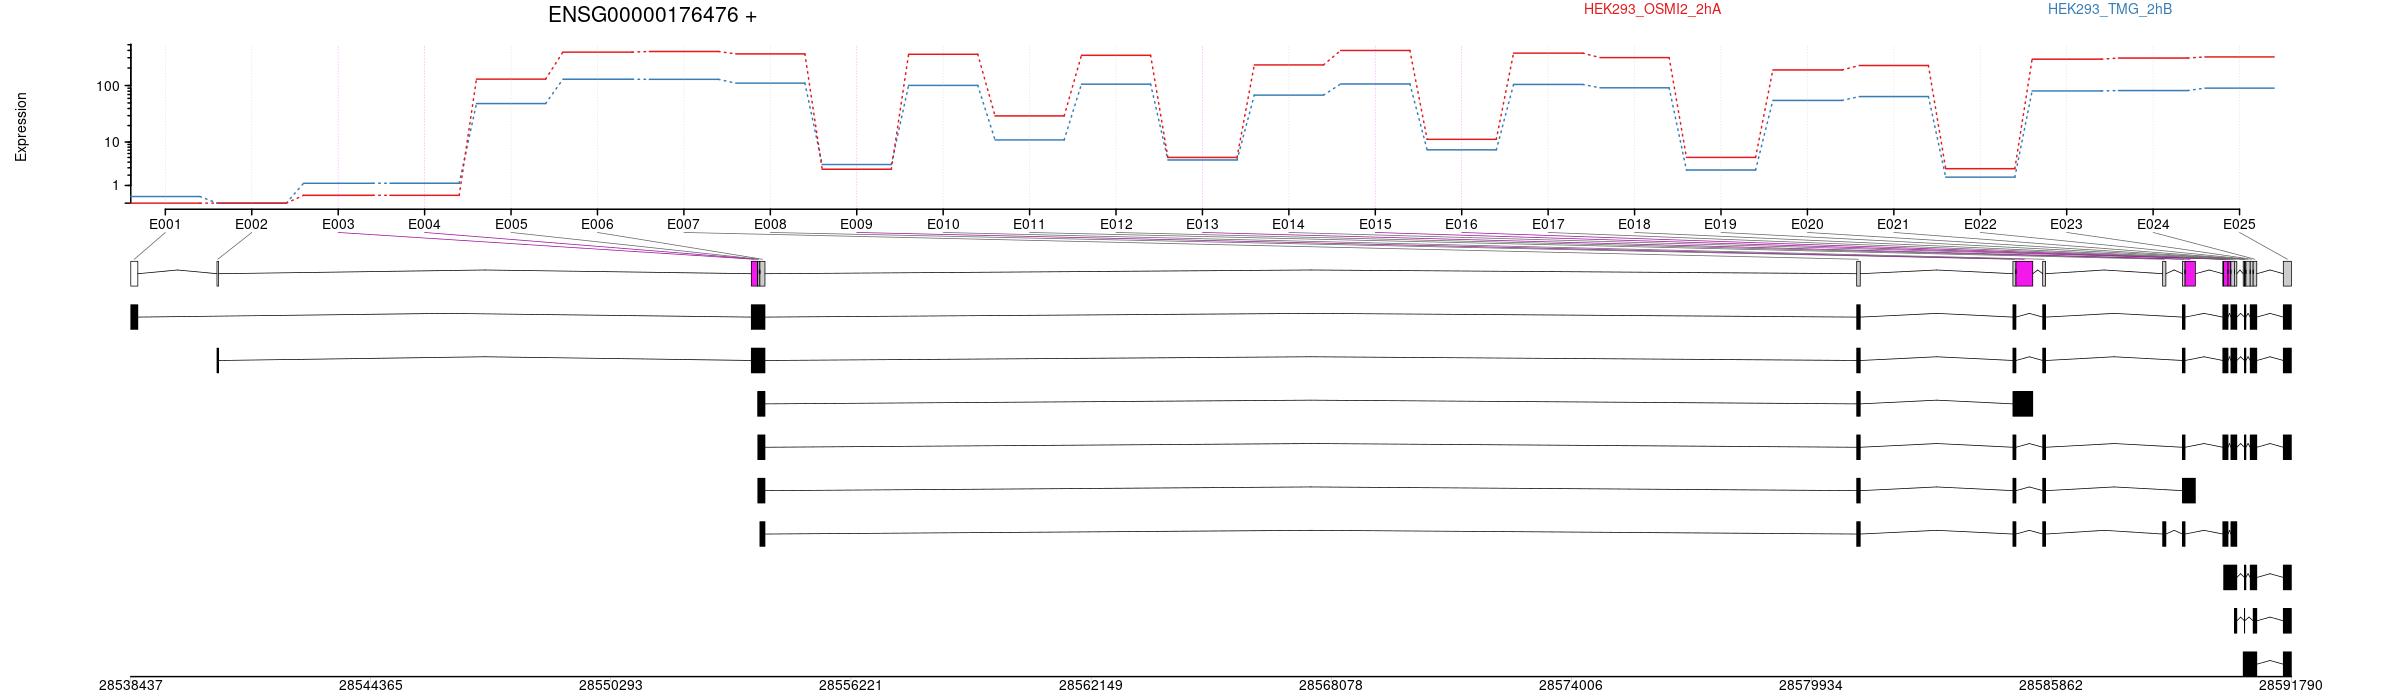Click blue expression segment above E022
2400x700 pixels.
coord(1980,177)
